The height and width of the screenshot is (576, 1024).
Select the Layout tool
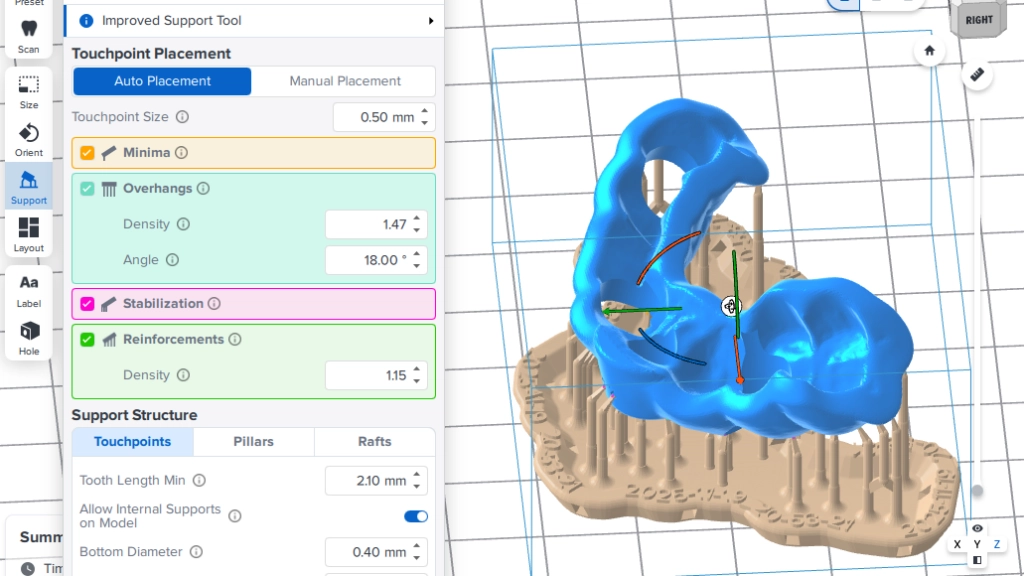click(29, 234)
